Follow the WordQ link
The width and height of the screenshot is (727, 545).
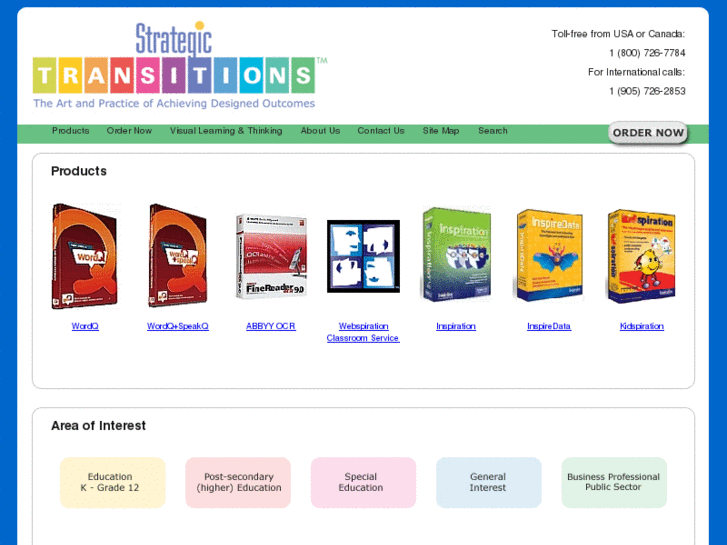[85, 326]
